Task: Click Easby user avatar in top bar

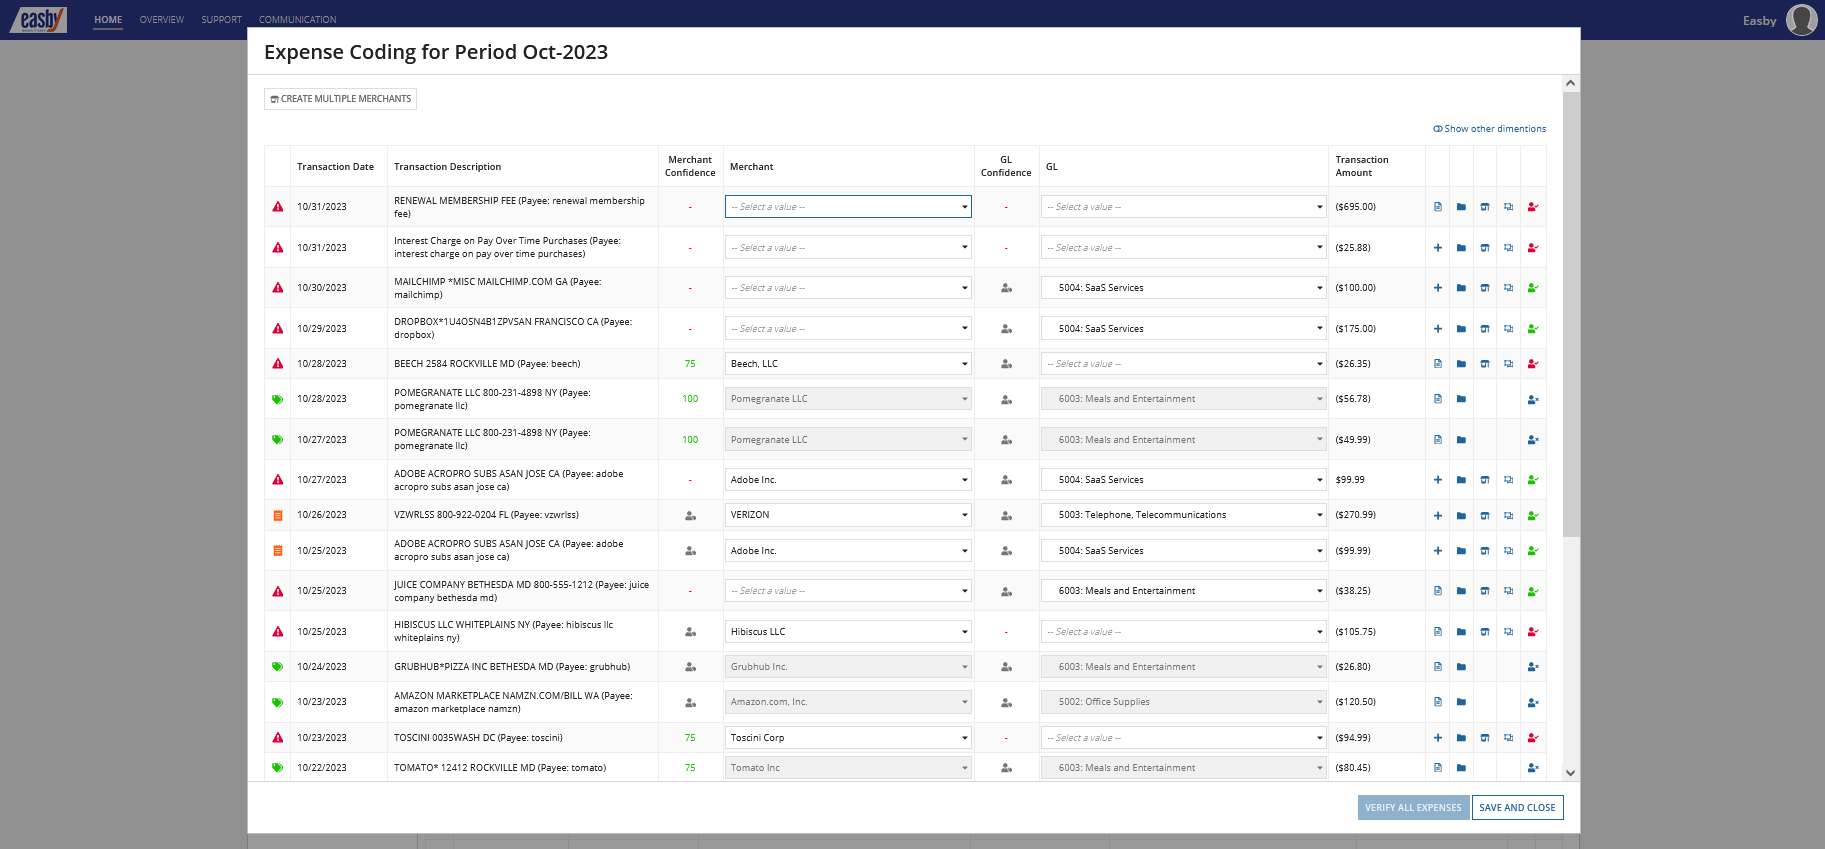Action: coord(1802,20)
